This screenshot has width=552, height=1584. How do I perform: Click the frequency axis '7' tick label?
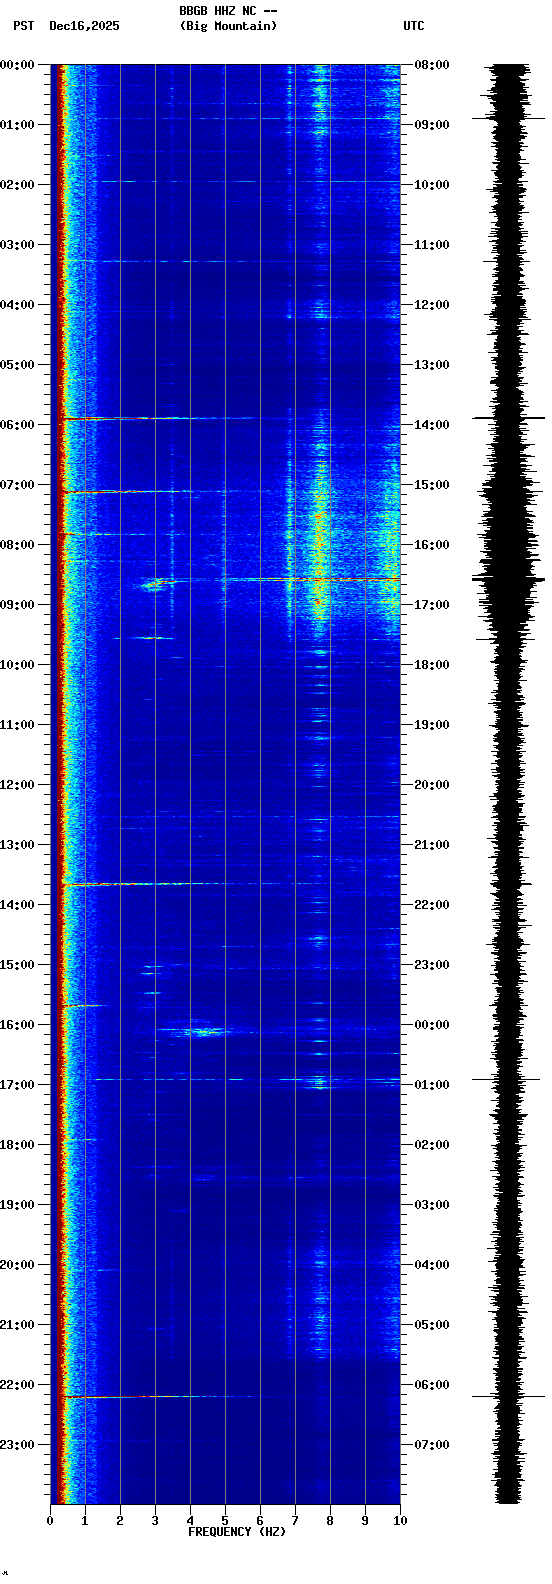[295, 1521]
